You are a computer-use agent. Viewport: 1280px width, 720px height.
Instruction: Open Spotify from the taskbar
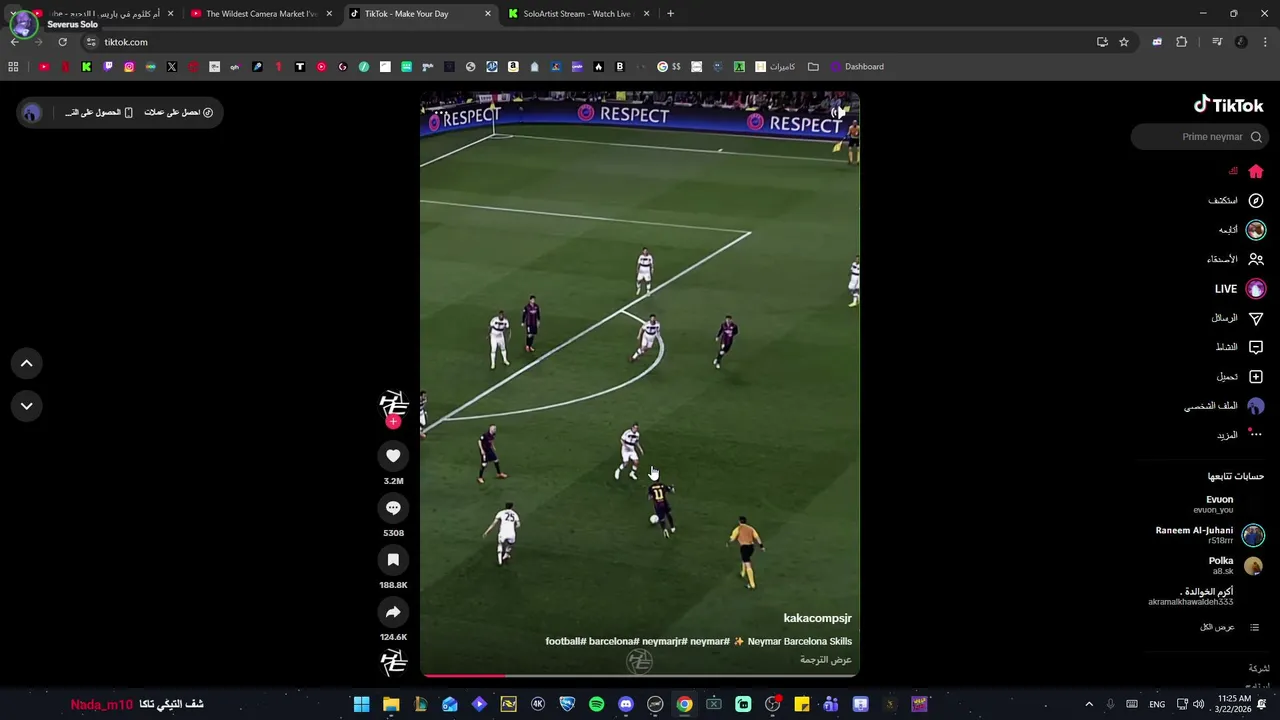tap(596, 704)
